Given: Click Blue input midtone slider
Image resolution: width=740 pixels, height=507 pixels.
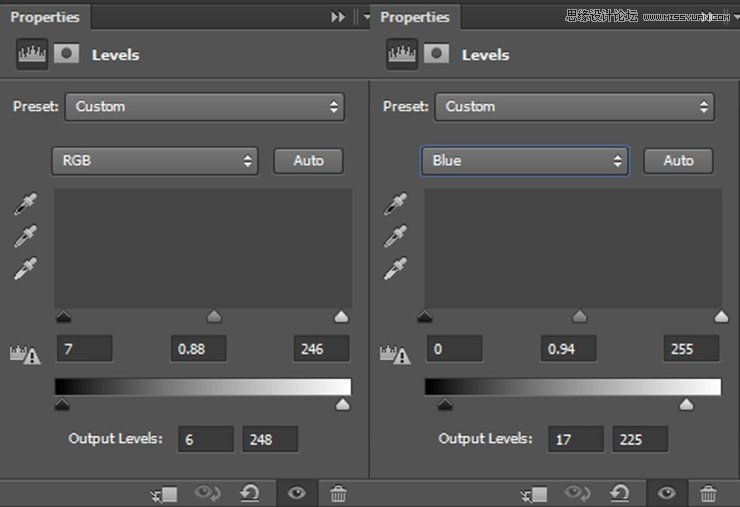Looking at the screenshot, I should coord(580,316).
